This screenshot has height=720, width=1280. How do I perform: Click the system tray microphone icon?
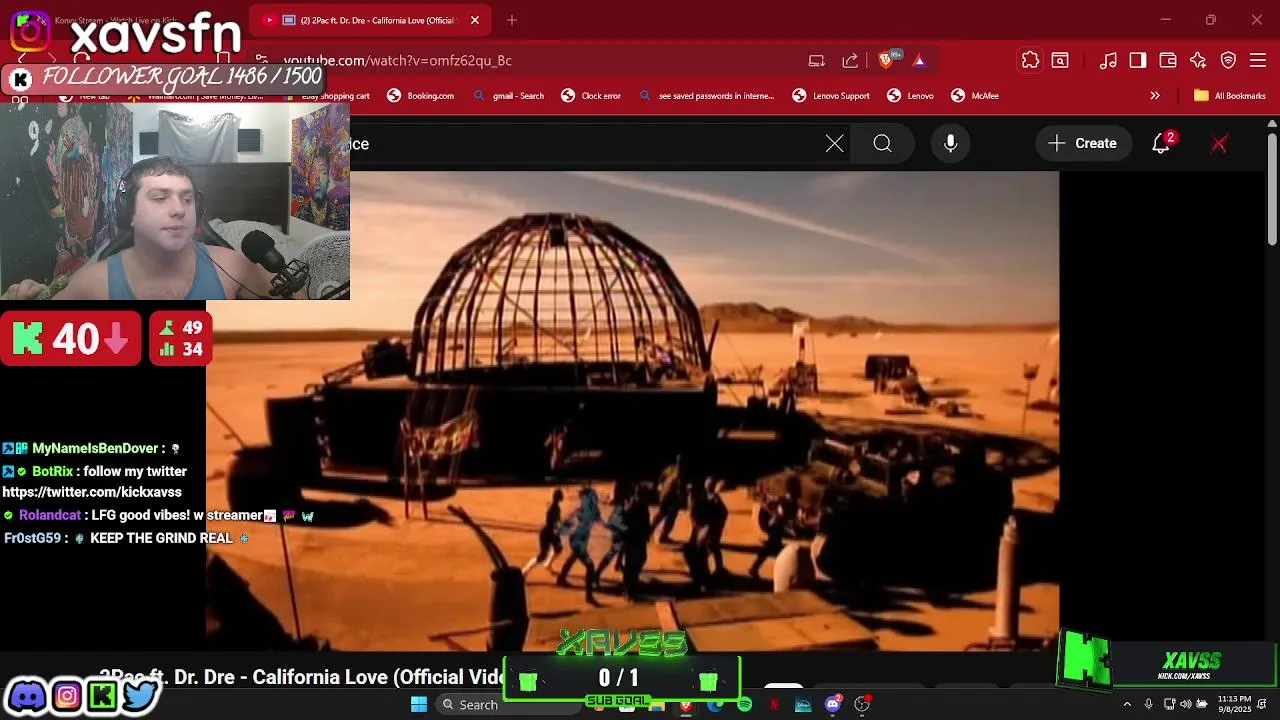pos(1148,705)
